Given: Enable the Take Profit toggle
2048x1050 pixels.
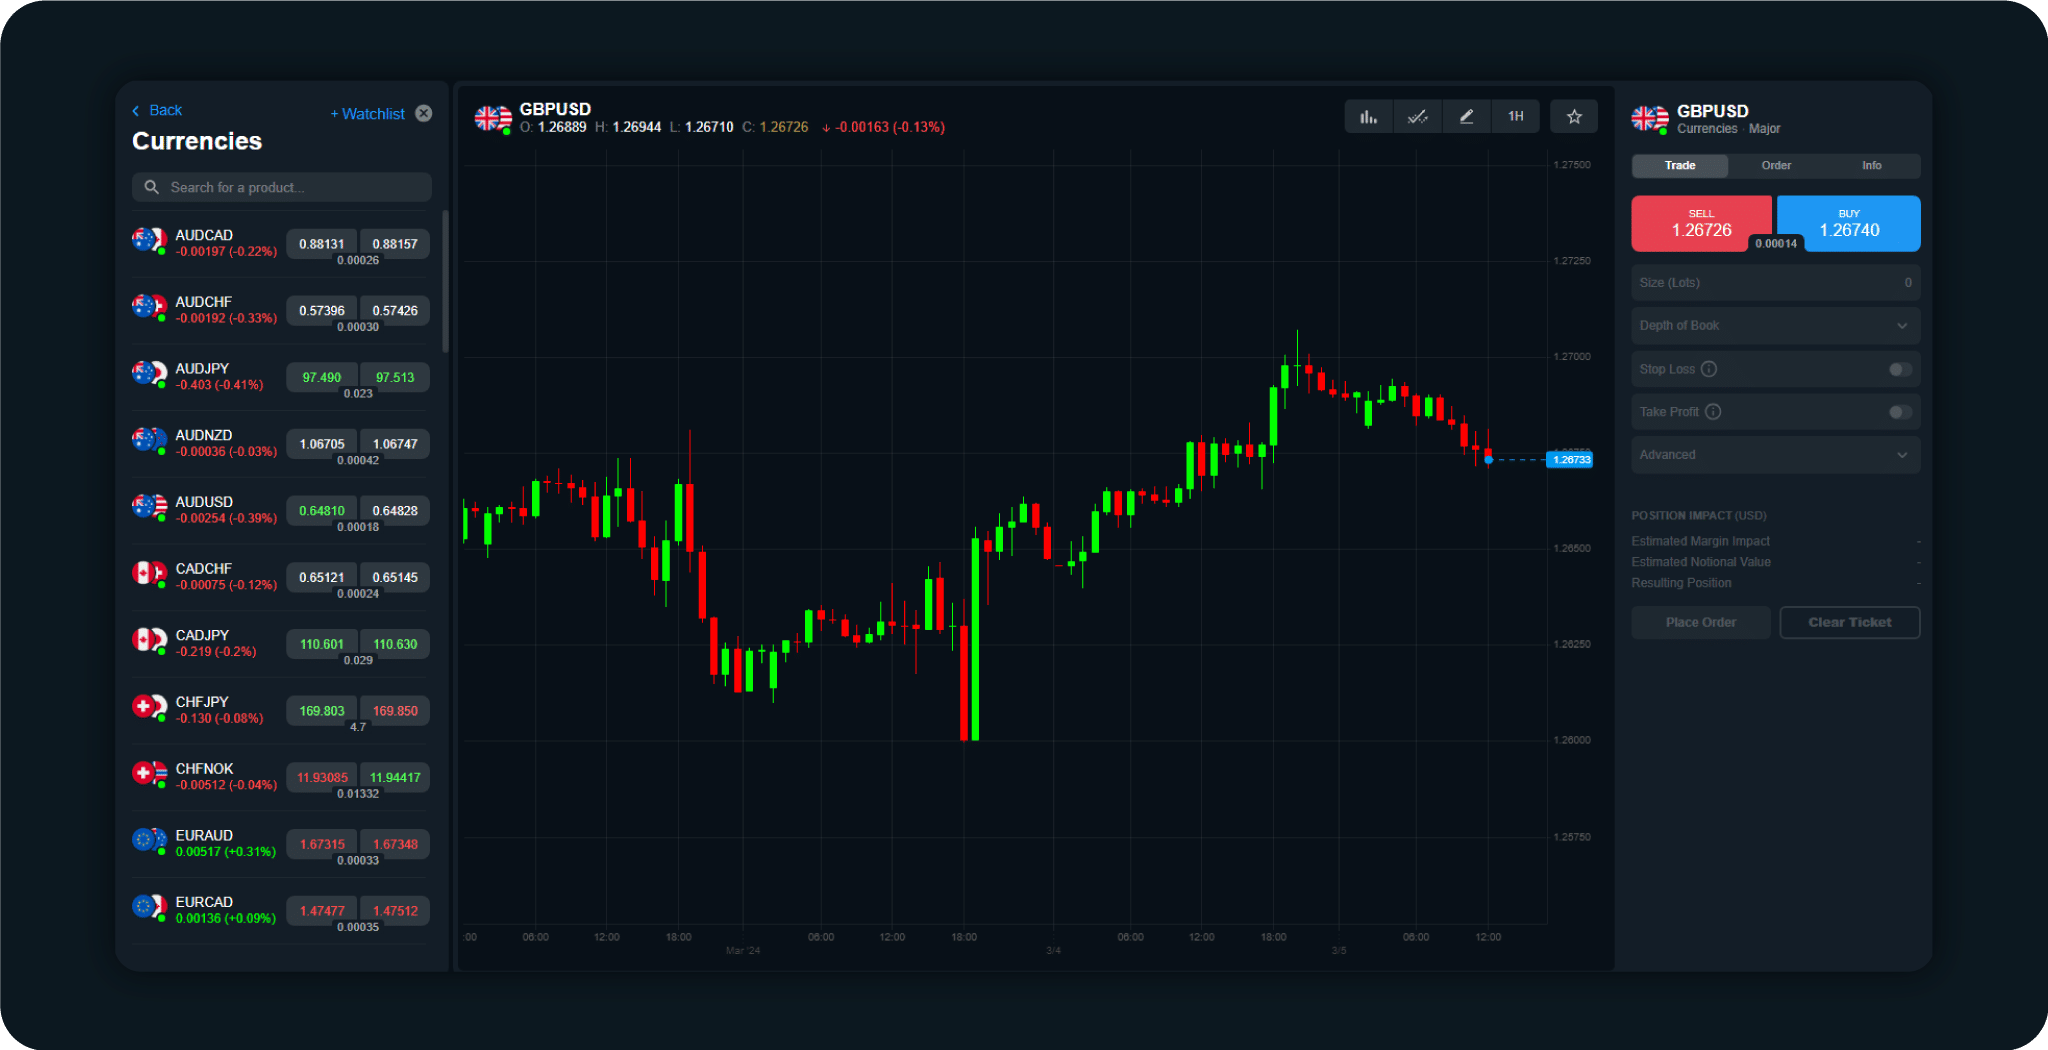Looking at the screenshot, I should [x=1899, y=412].
